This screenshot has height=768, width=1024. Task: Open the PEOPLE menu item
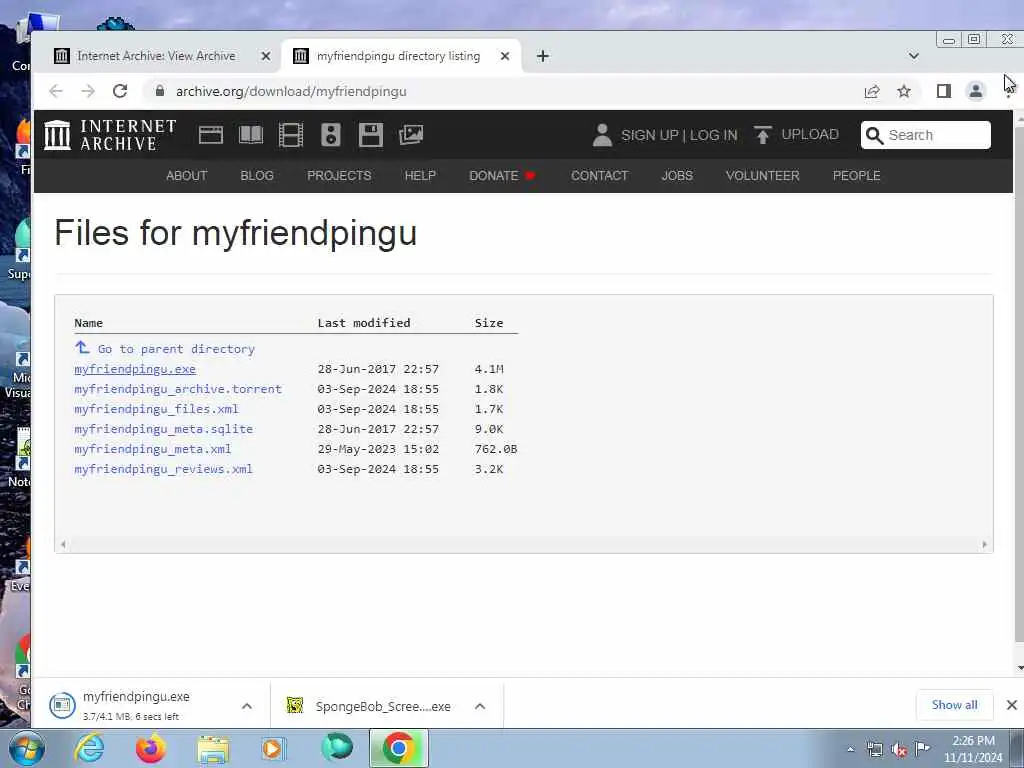coord(856,176)
